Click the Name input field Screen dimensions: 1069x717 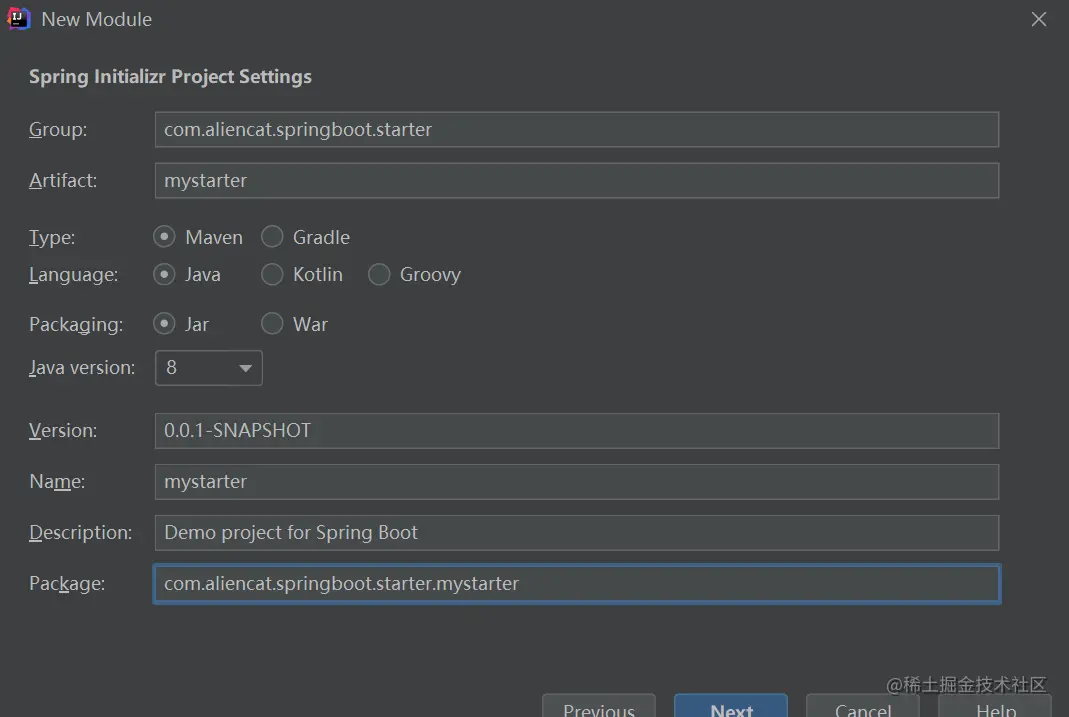click(x=577, y=482)
